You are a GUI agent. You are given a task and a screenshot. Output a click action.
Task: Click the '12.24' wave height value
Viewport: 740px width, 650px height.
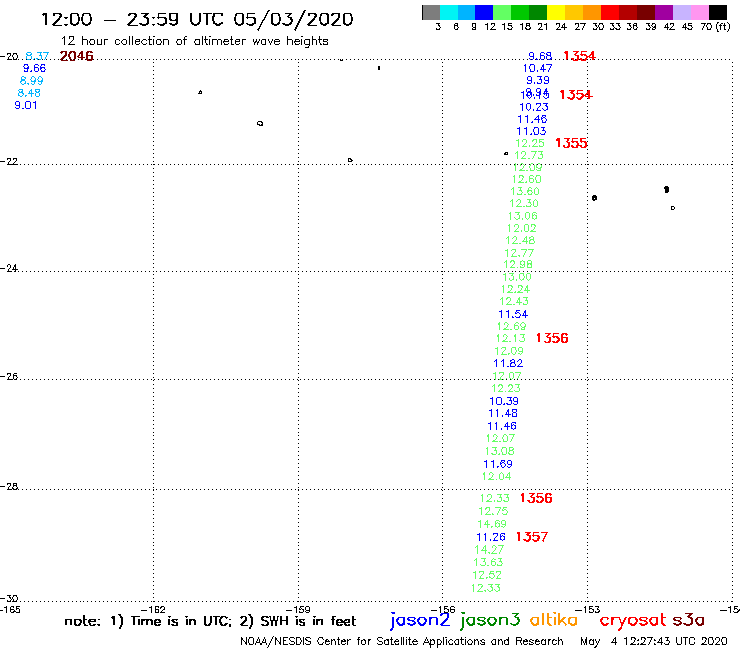pyautogui.click(x=515, y=289)
